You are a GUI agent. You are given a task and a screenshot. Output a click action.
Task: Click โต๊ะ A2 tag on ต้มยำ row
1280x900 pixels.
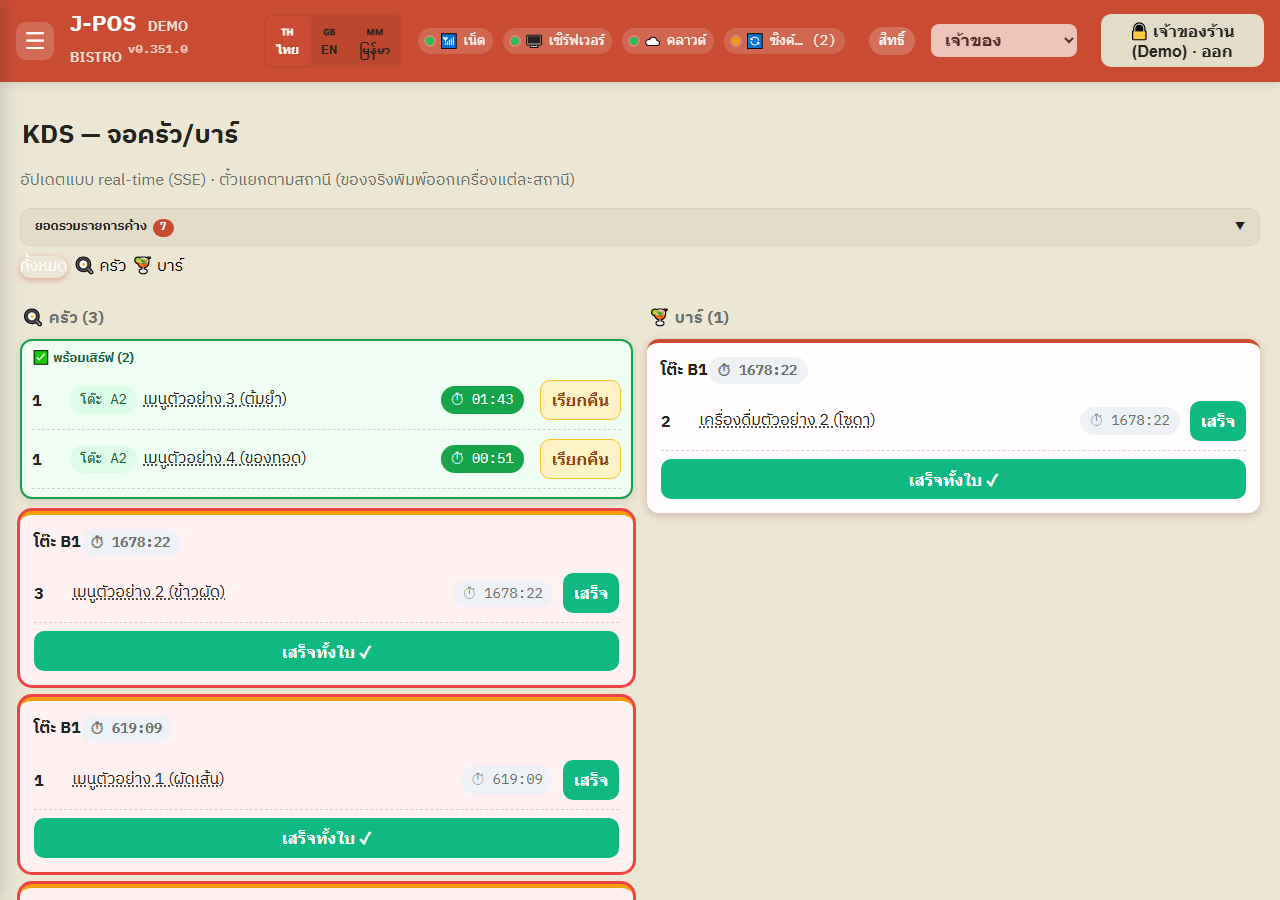pos(103,400)
